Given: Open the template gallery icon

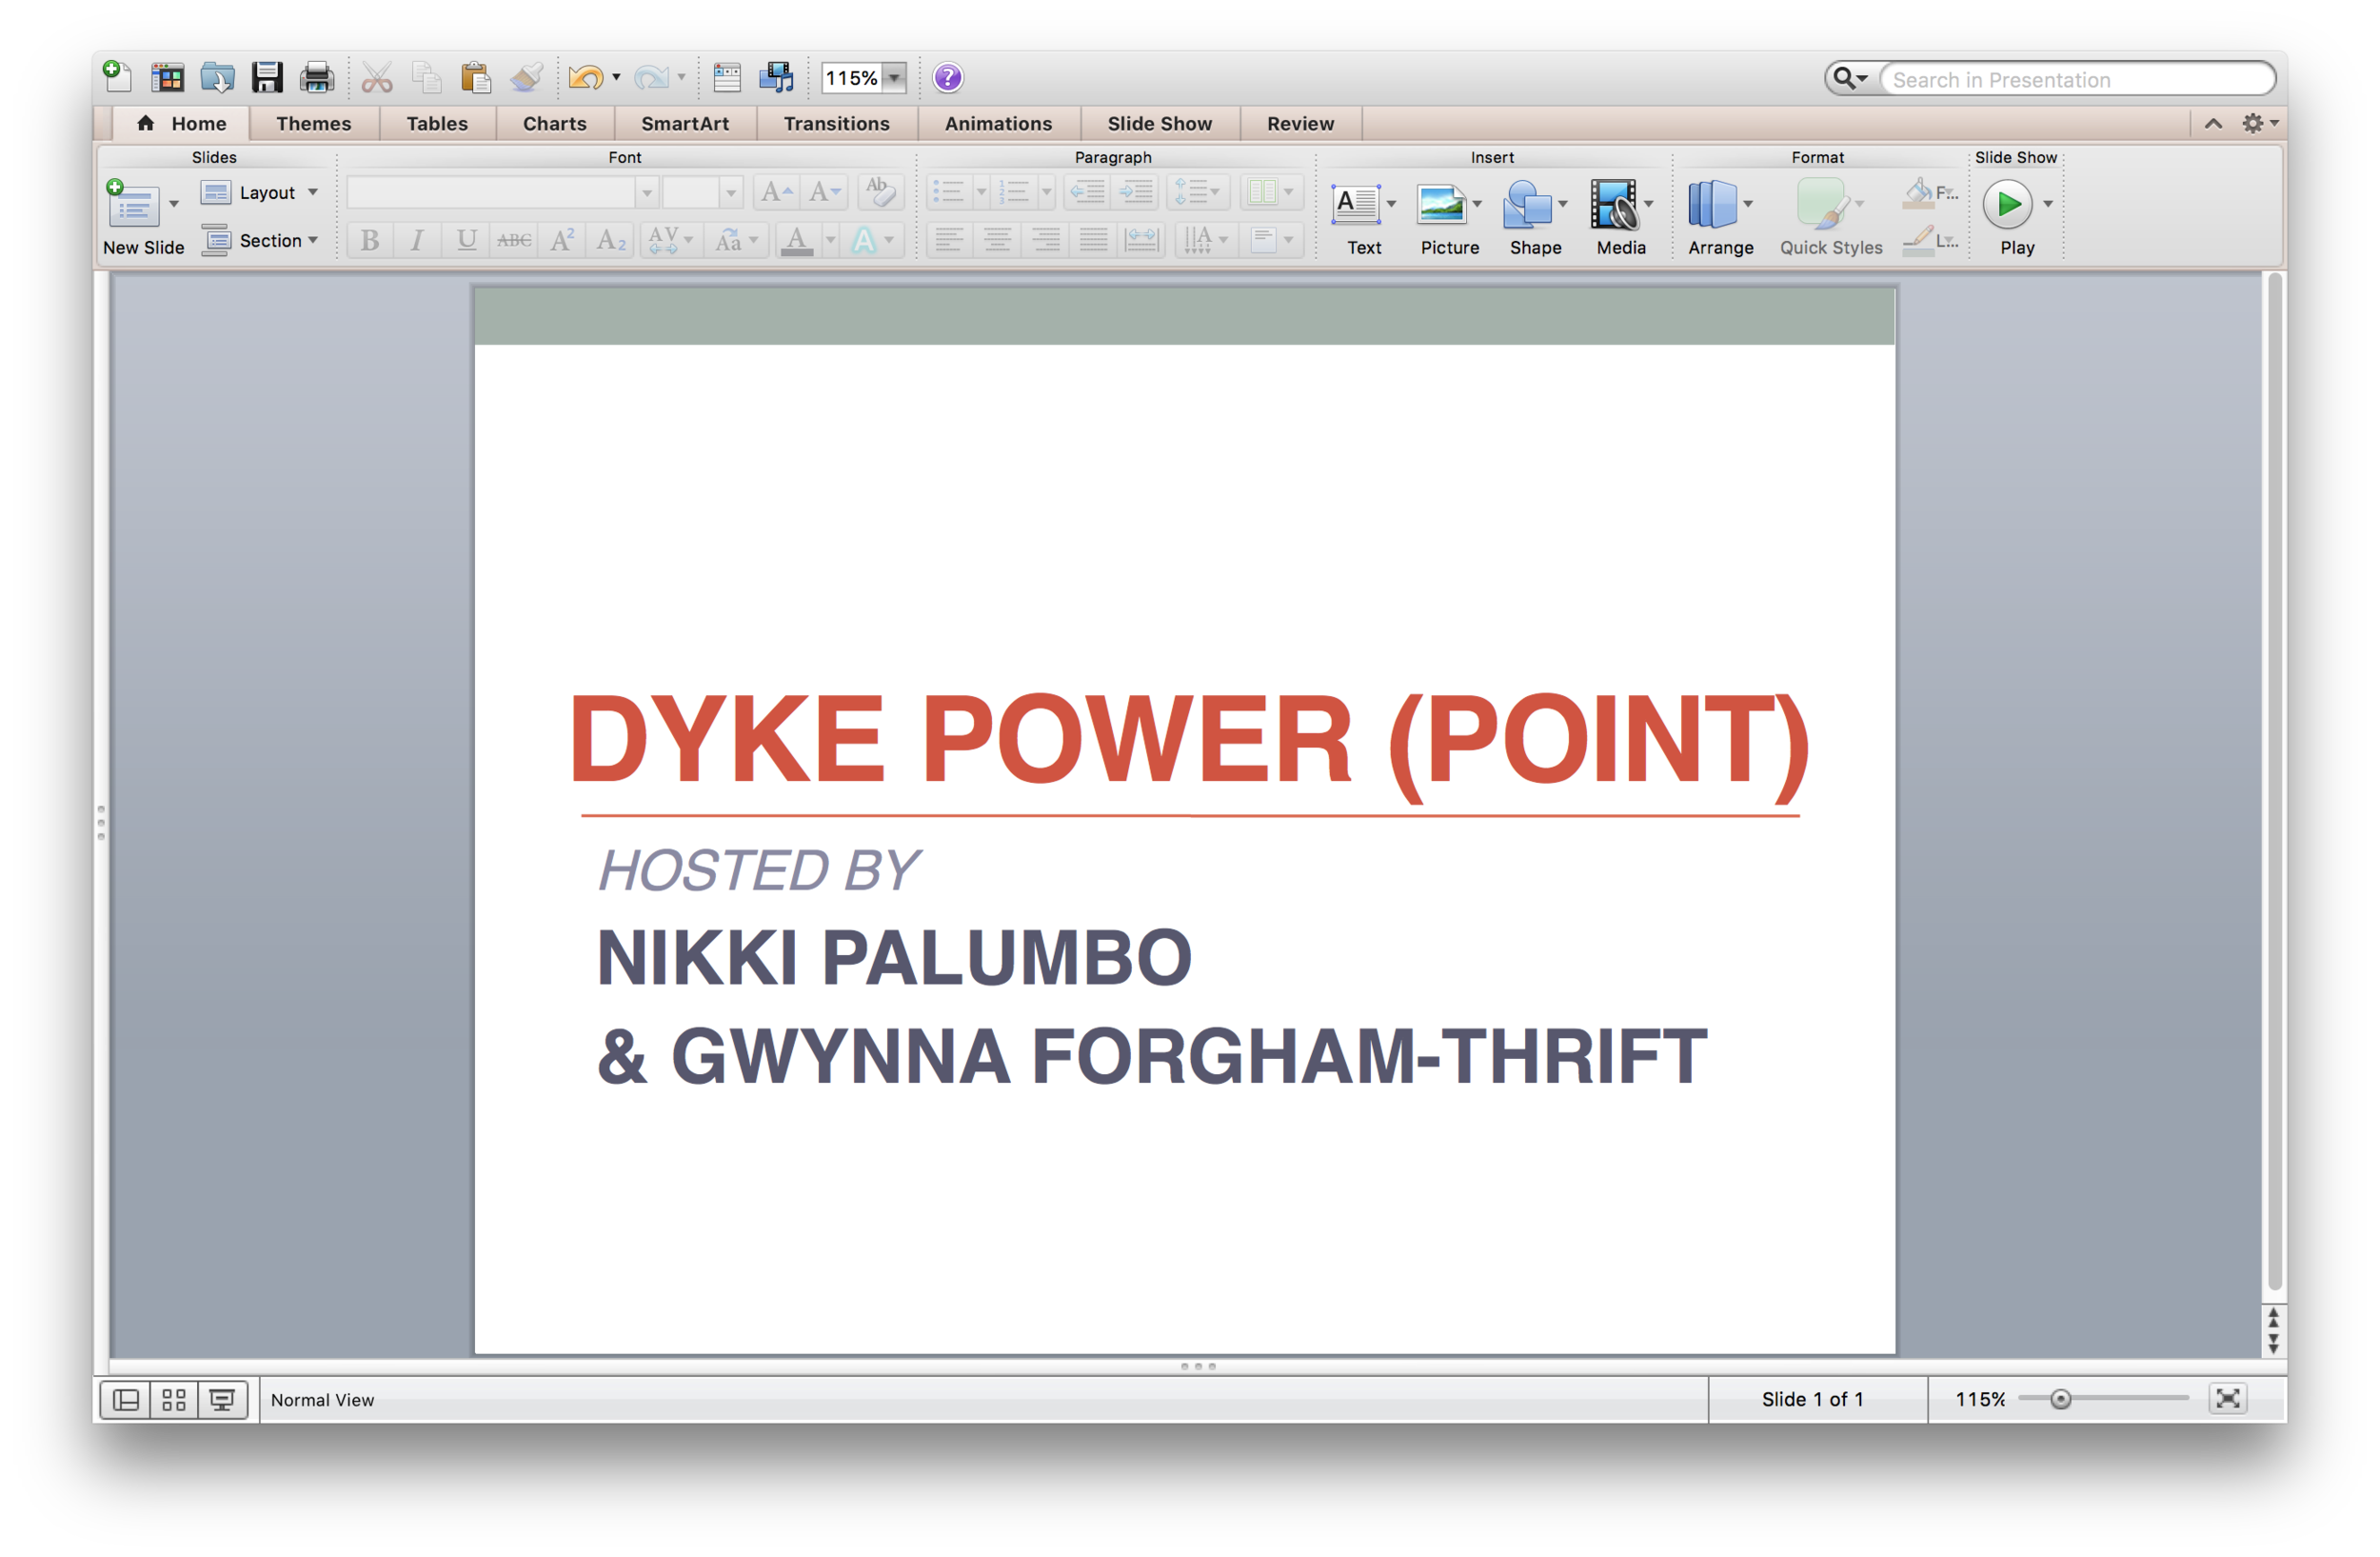Looking at the screenshot, I should click(x=167, y=77).
